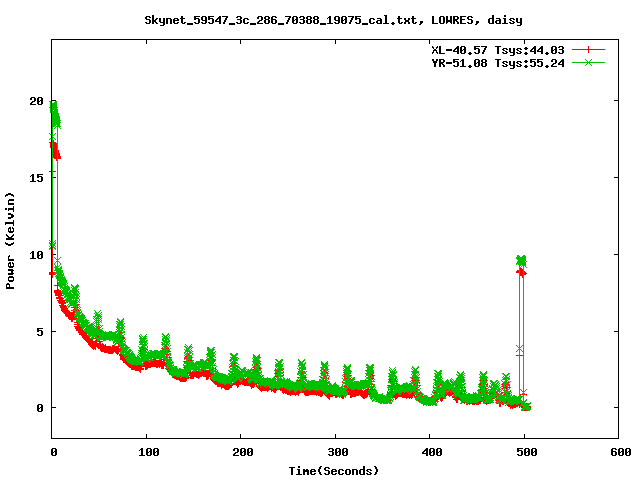Click the green YR legend line sample
This screenshot has width=640, height=480.
tap(588, 63)
